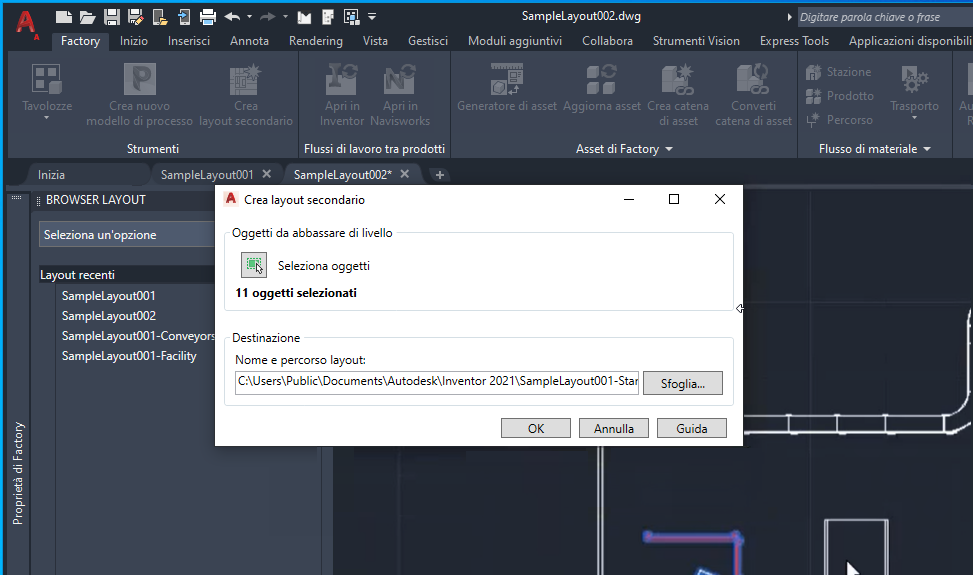Viewport: 973px width, 575px height.
Task: Open from web and mobile icon
Action: 159,17
